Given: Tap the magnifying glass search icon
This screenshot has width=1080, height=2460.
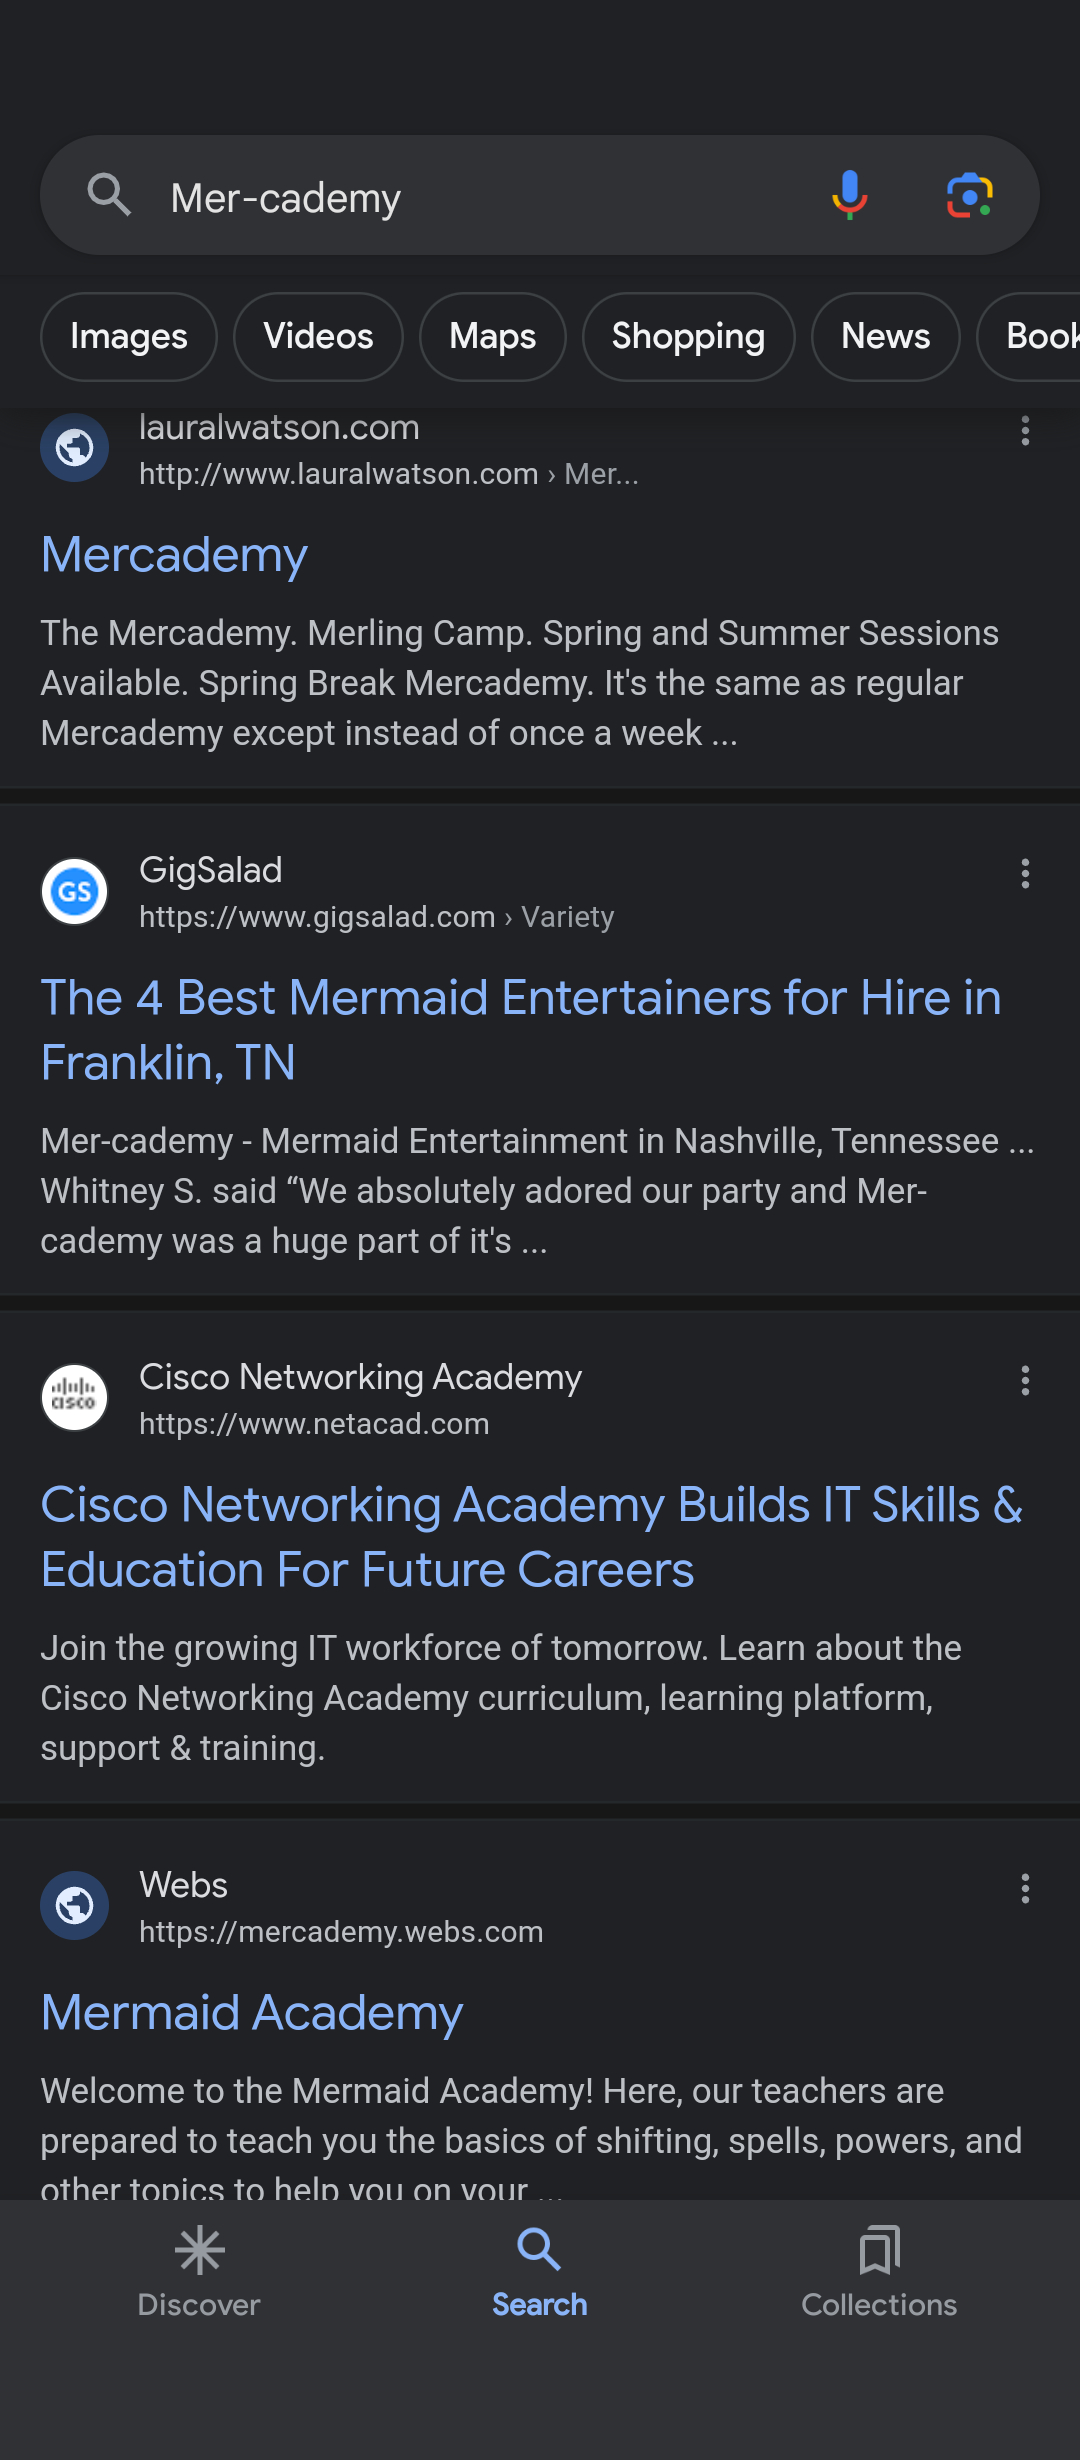Looking at the screenshot, I should 109,195.
